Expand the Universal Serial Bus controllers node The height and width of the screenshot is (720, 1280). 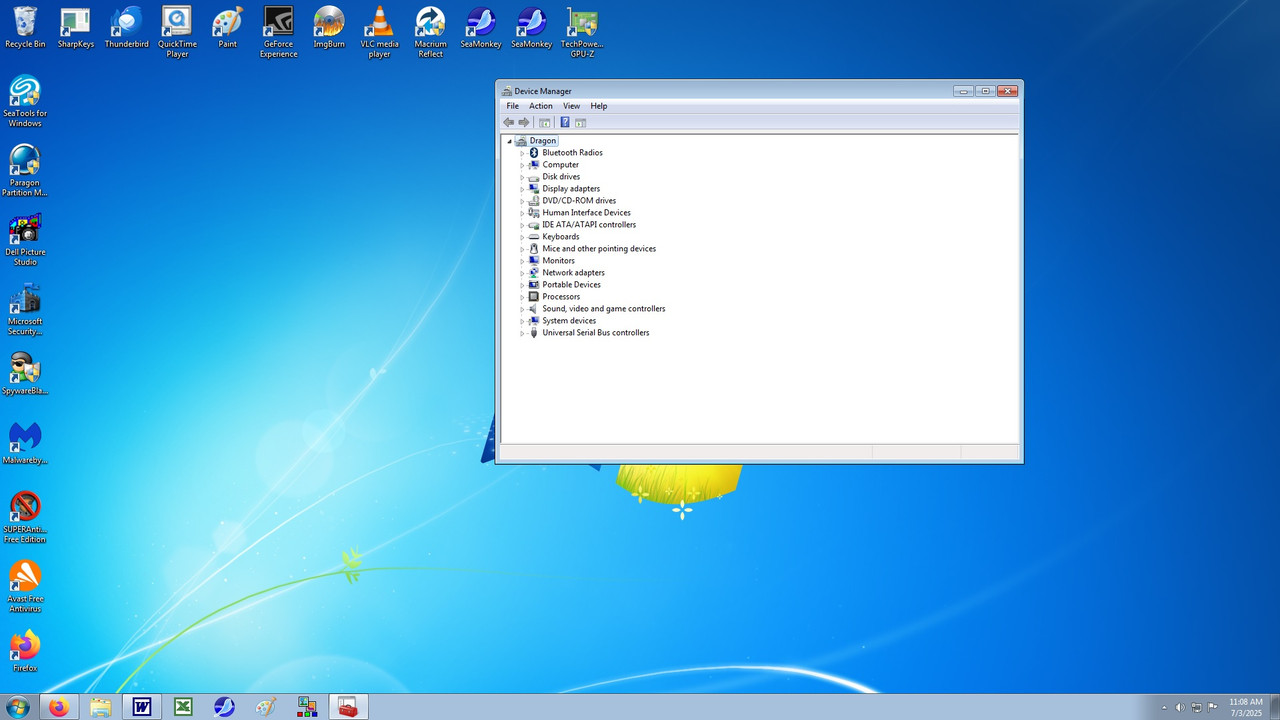pos(522,333)
